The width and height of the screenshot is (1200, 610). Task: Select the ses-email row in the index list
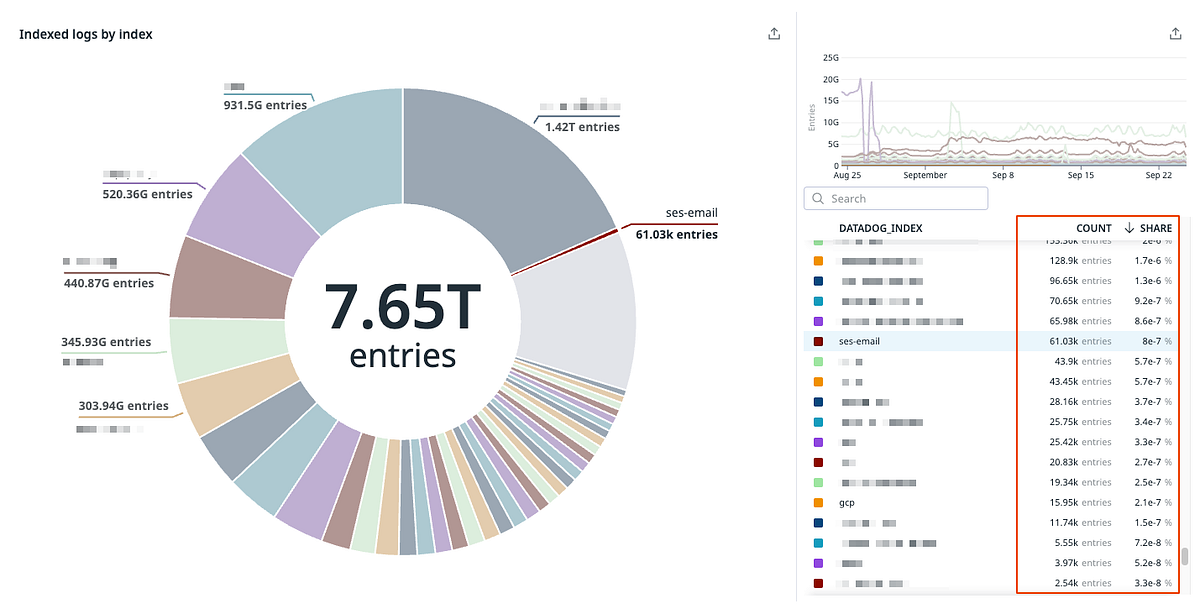[900, 340]
